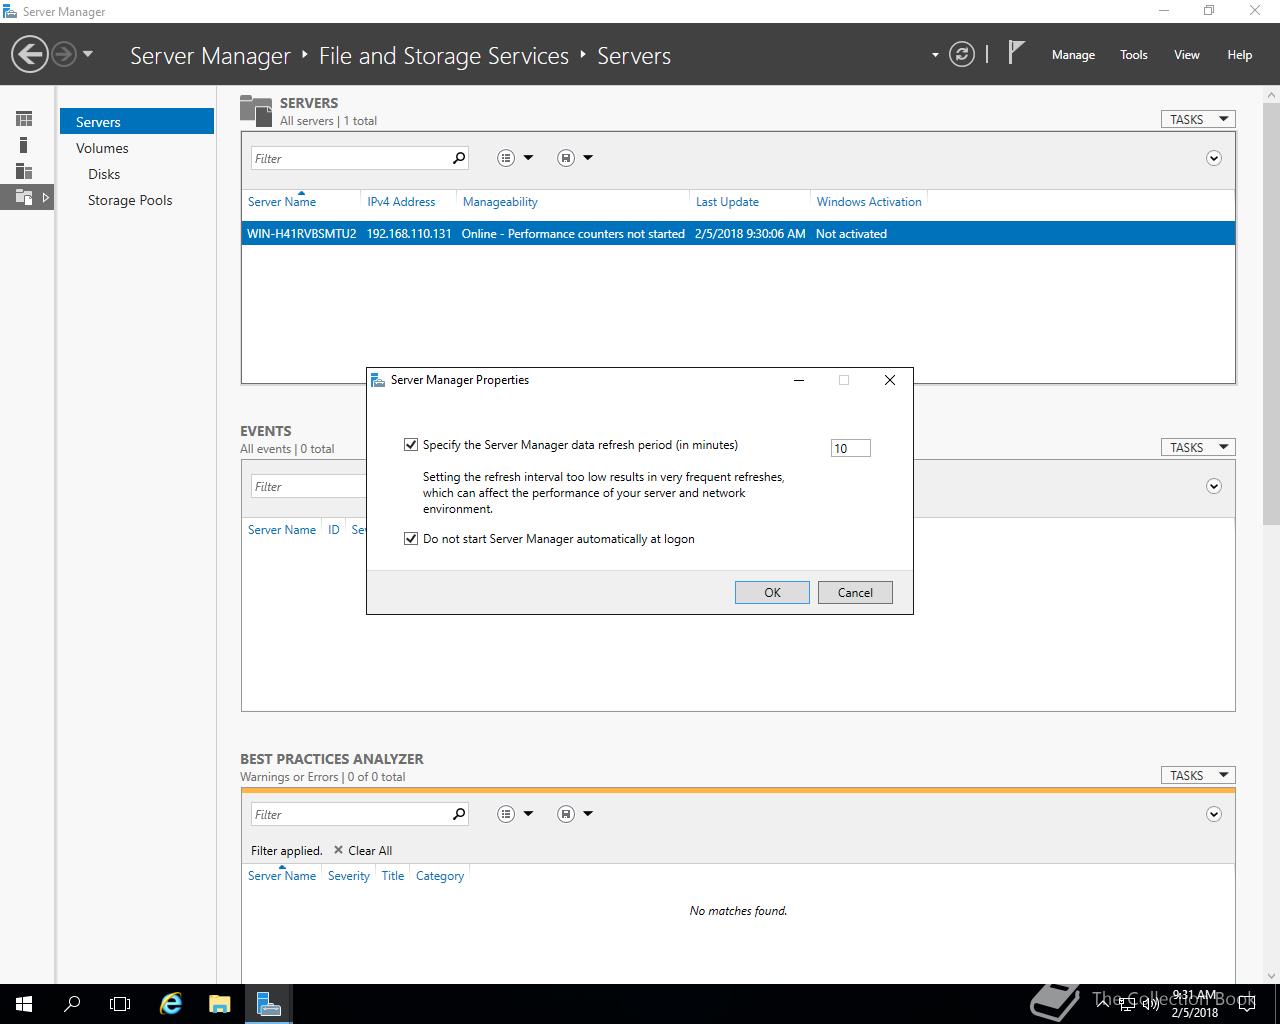Sort Best Practices by Severity column
This screenshot has height=1024, width=1280.
(x=349, y=876)
